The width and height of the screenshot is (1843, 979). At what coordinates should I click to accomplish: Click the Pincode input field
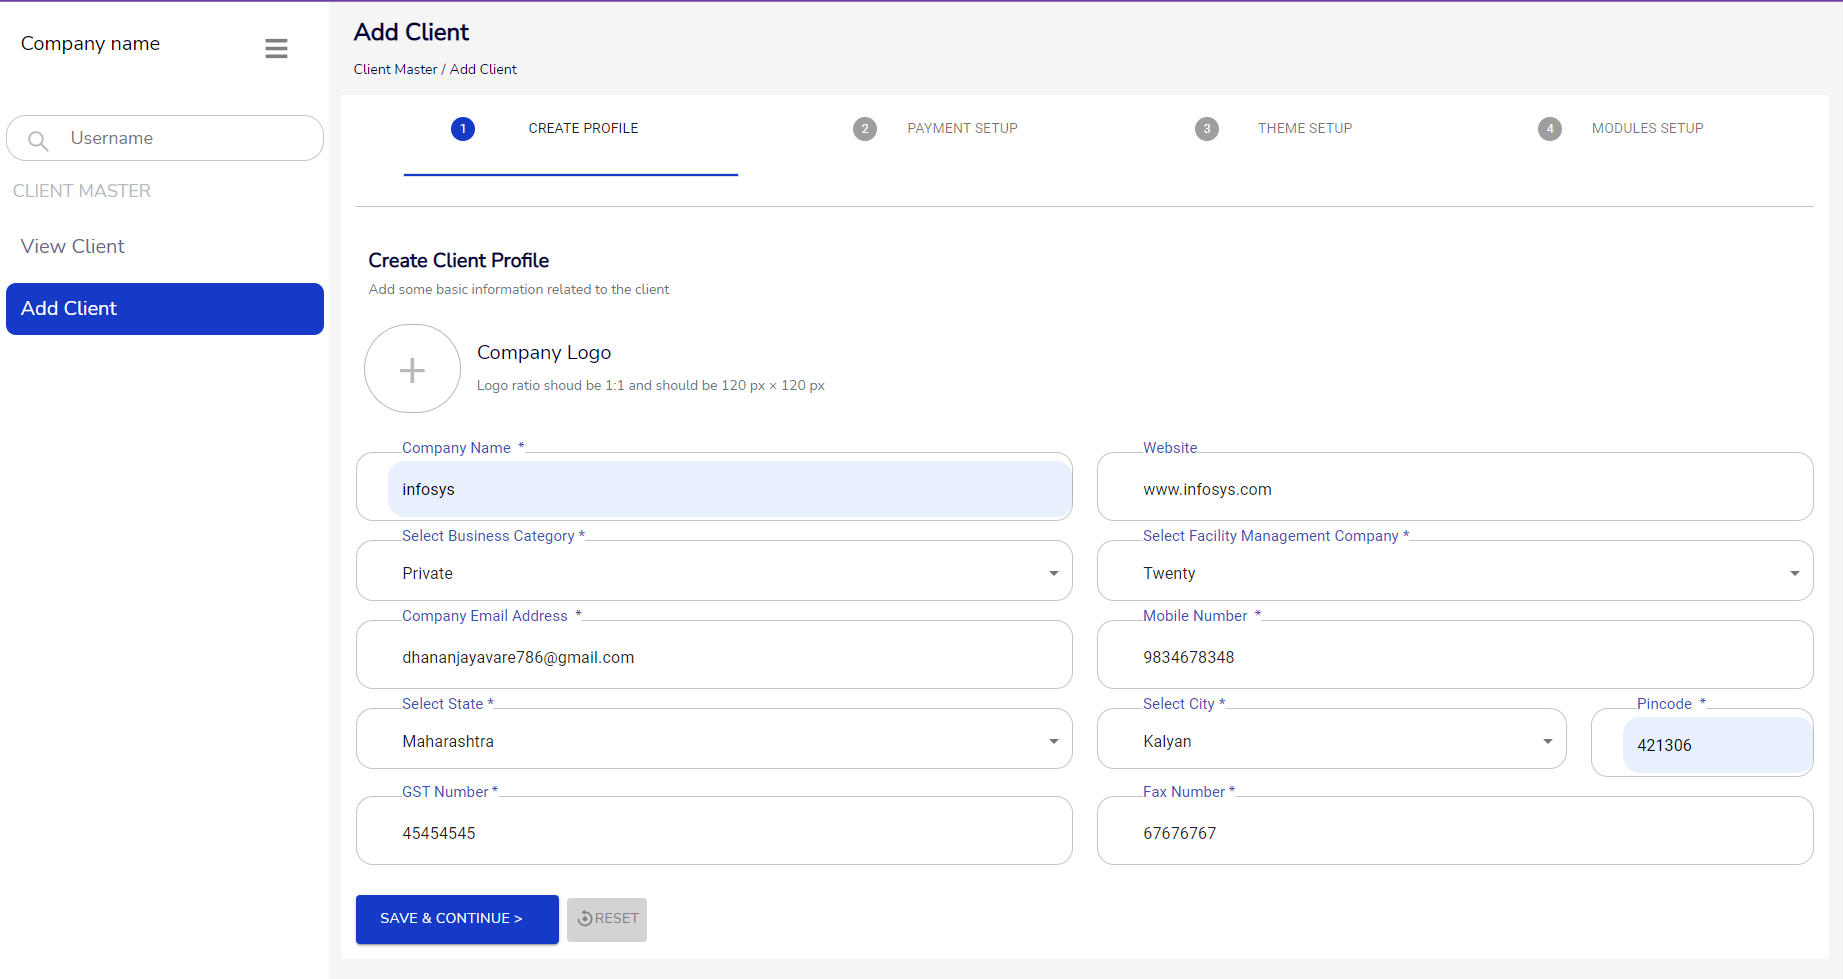(1702, 744)
